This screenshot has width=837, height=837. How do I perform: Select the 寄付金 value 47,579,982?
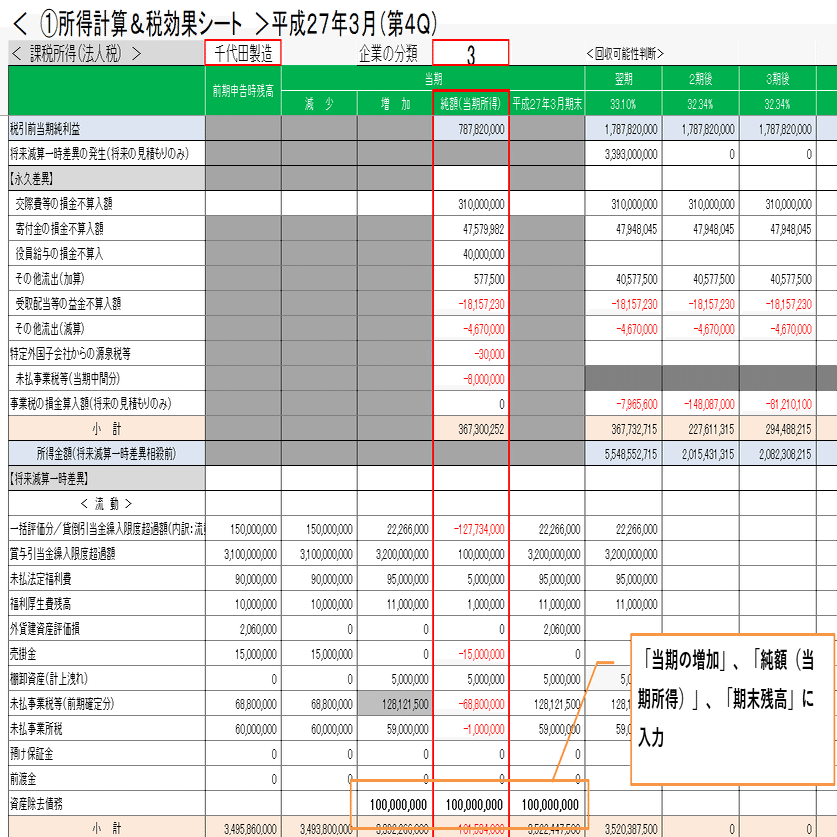pos(471,228)
